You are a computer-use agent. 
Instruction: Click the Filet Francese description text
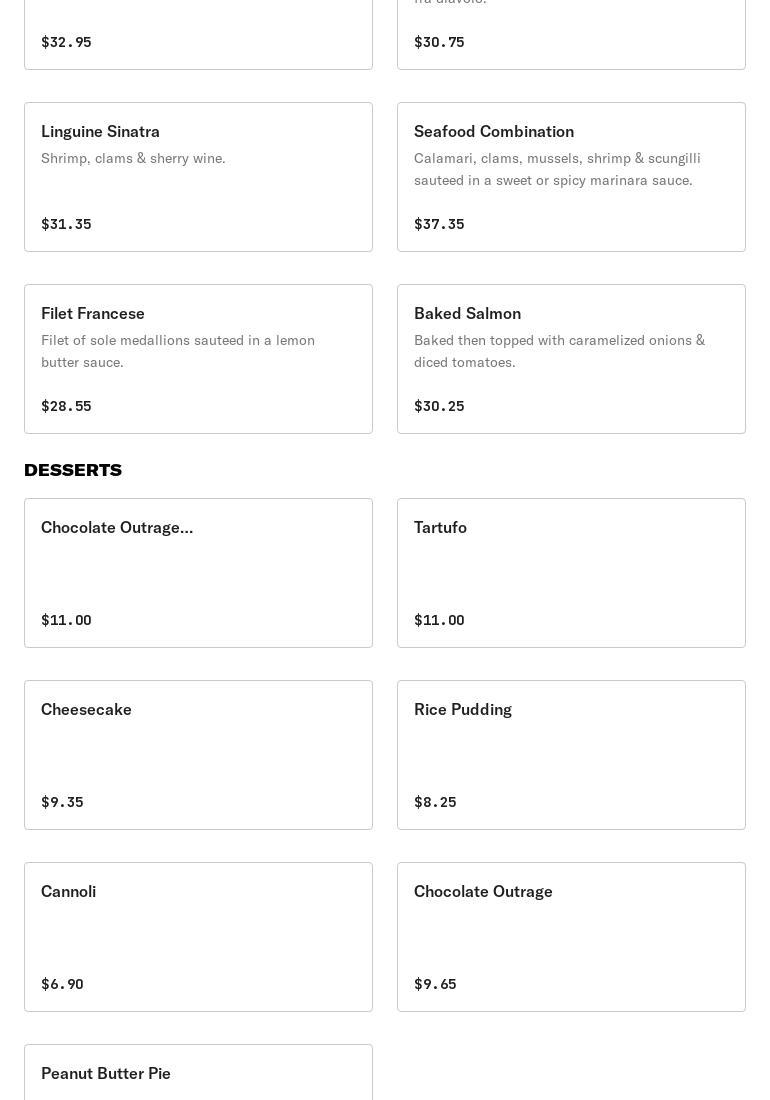178,351
